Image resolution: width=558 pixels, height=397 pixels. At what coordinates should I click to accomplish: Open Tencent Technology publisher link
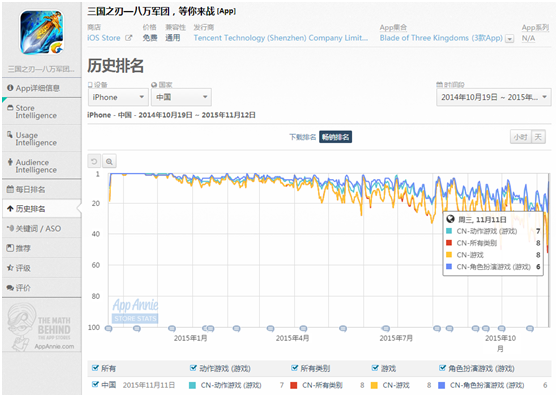[281, 38]
